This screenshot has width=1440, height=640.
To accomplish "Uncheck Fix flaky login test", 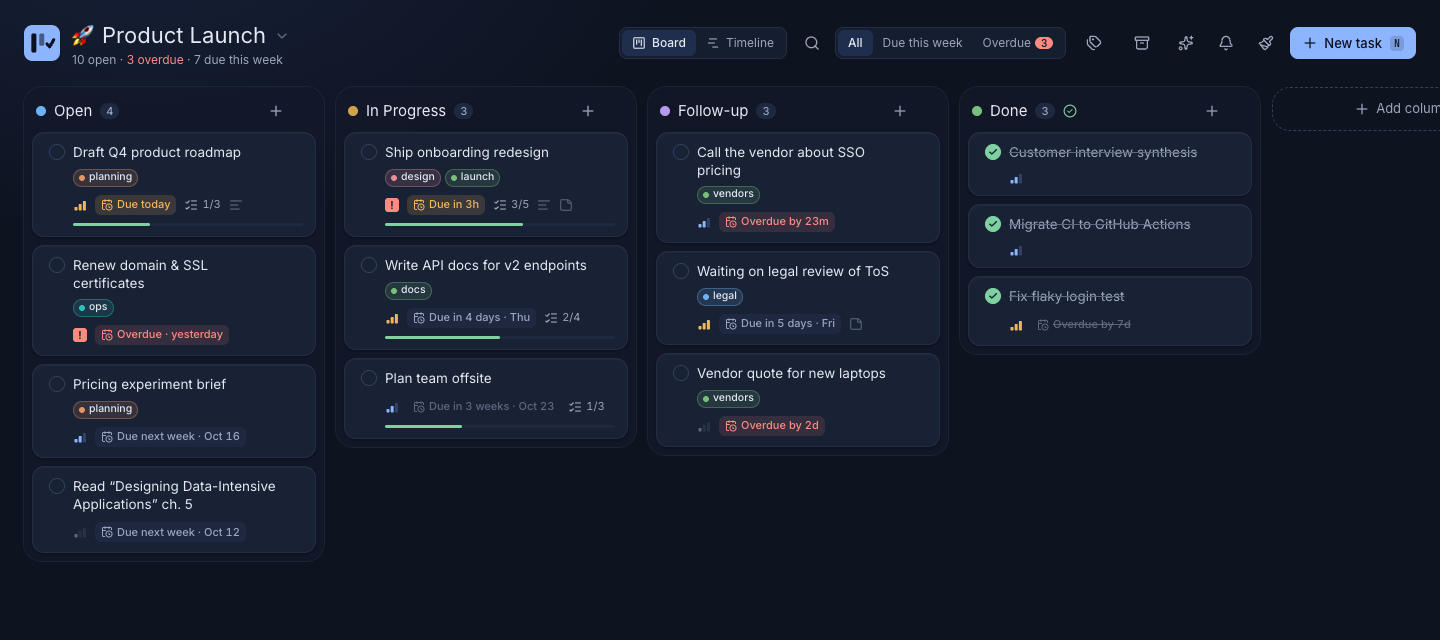I will pos(993,296).
